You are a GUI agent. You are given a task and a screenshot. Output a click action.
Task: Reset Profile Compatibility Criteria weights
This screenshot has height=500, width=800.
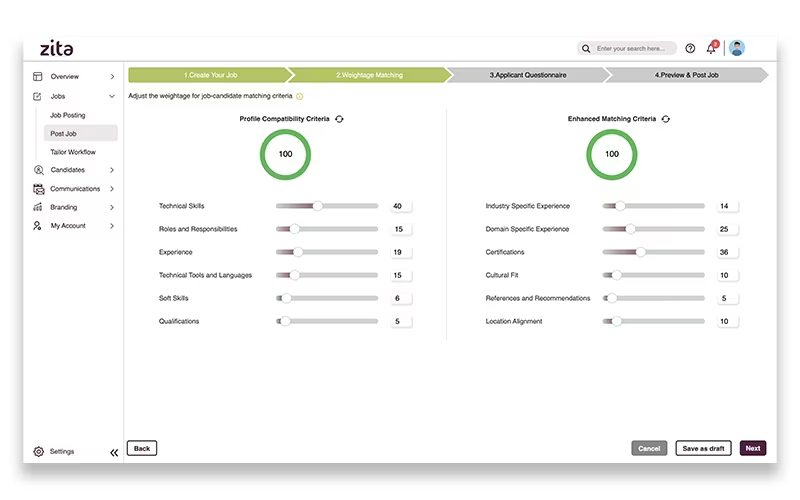tap(339, 119)
